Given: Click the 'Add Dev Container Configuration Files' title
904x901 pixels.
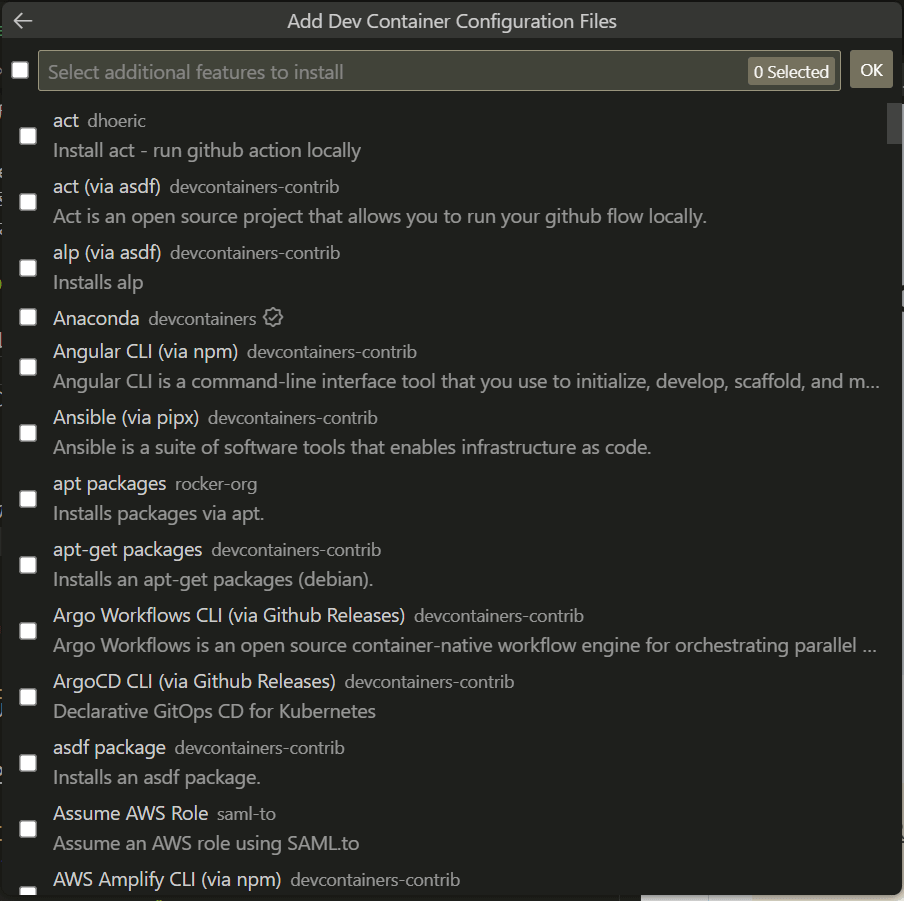Looking at the screenshot, I should click(x=452, y=21).
